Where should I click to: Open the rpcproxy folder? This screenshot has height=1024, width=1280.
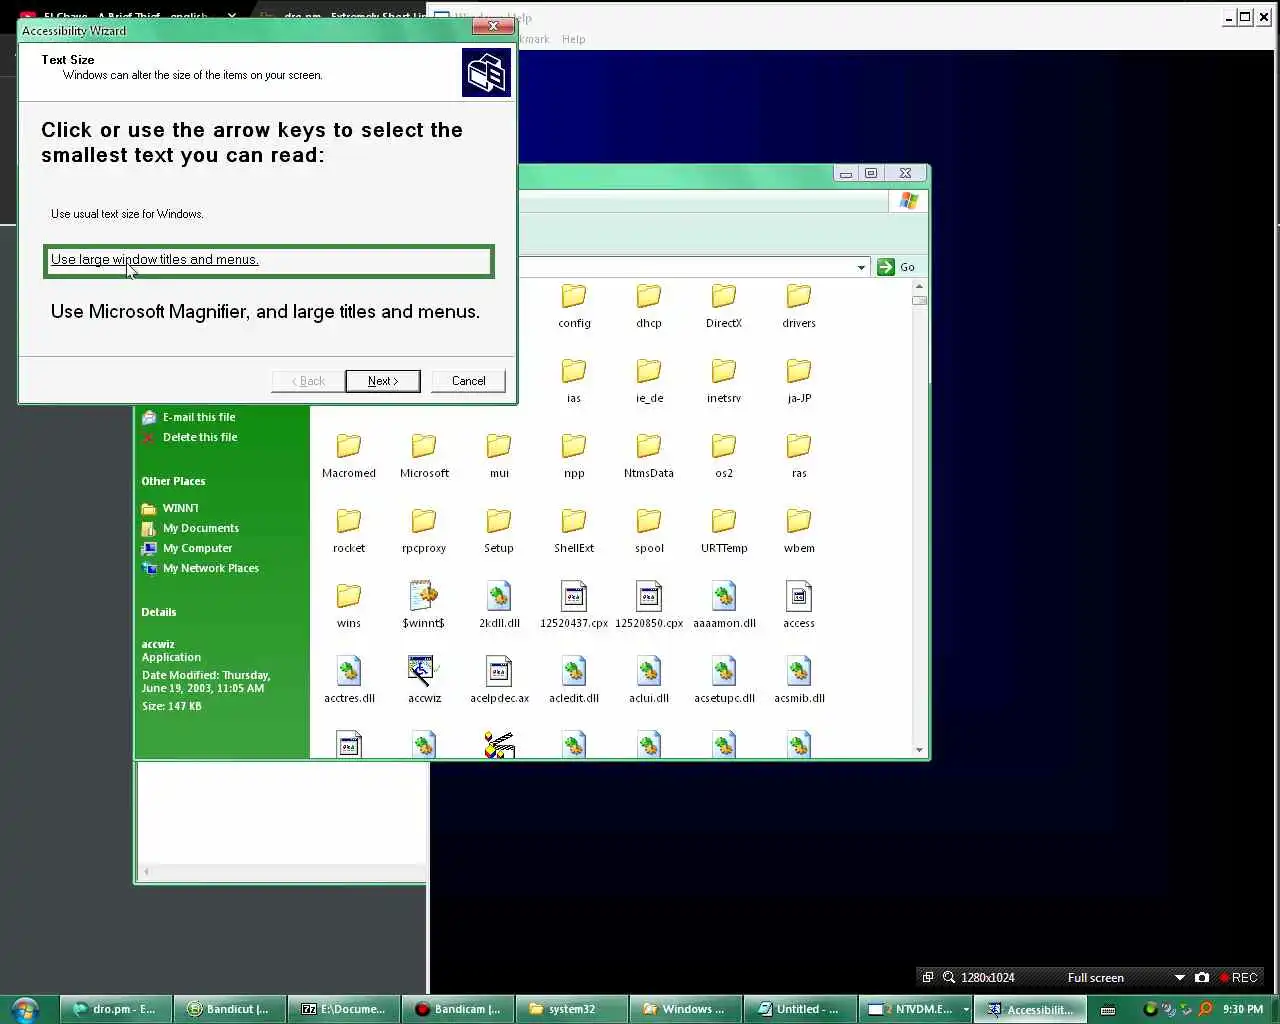(424, 531)
